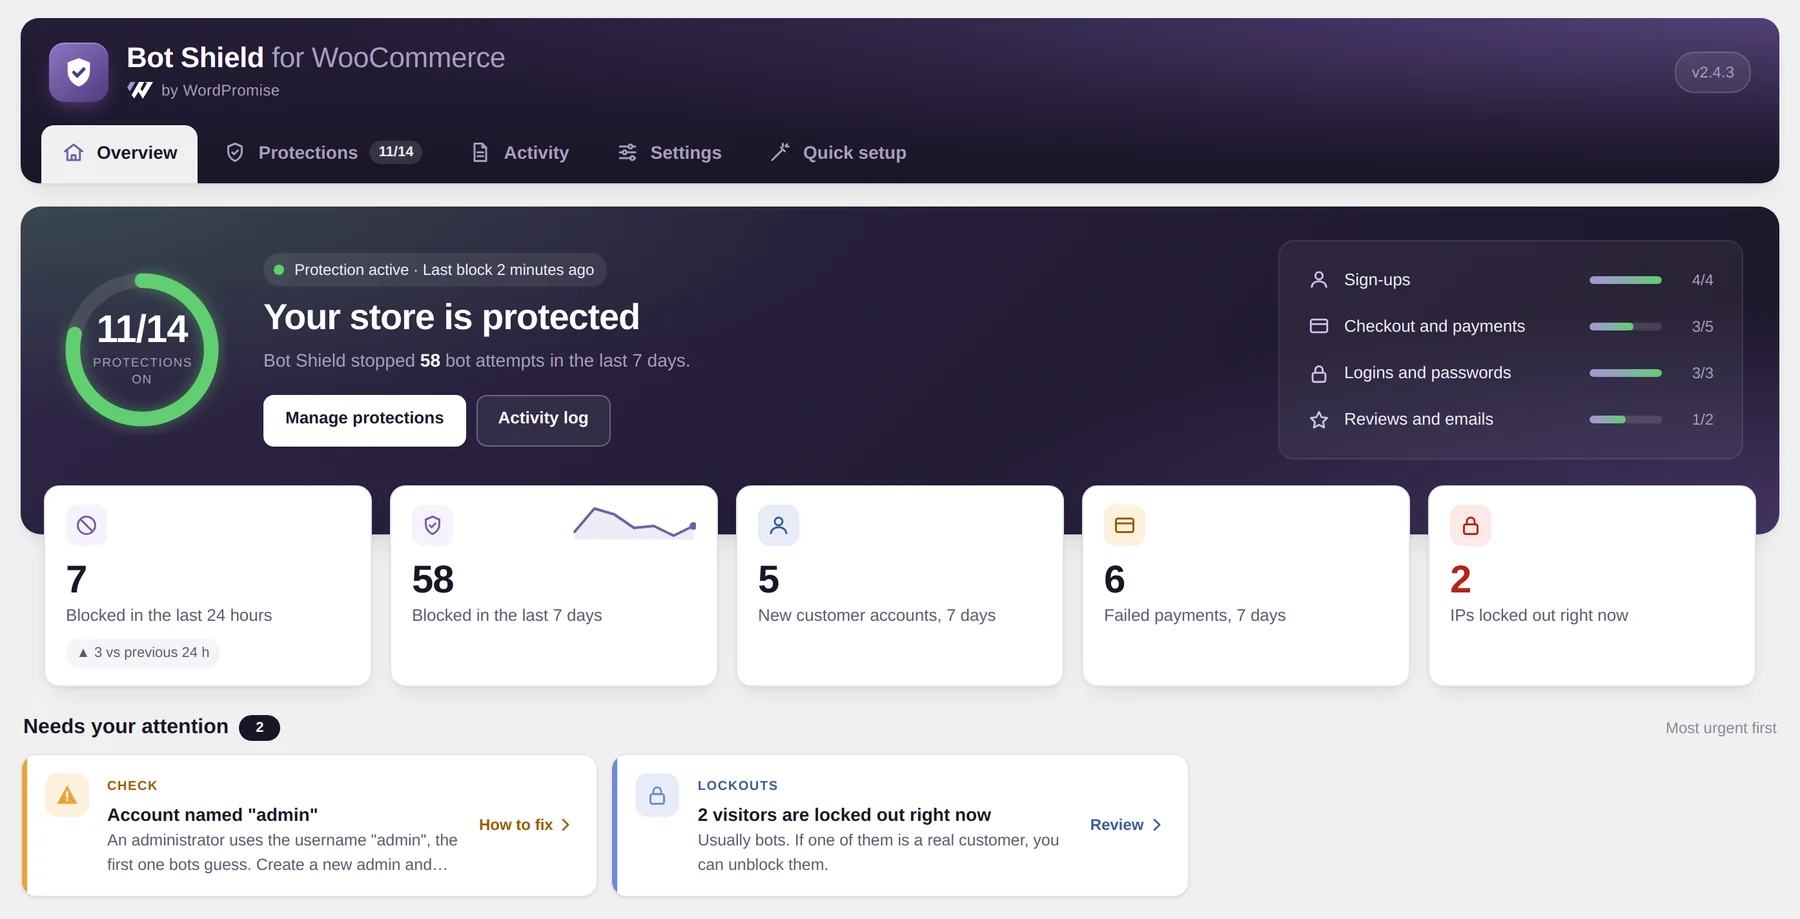Viewport: 1800px width, 919px height.
Task: Click the Sign-ups progress bar
Action: [x=1625, y=280]
